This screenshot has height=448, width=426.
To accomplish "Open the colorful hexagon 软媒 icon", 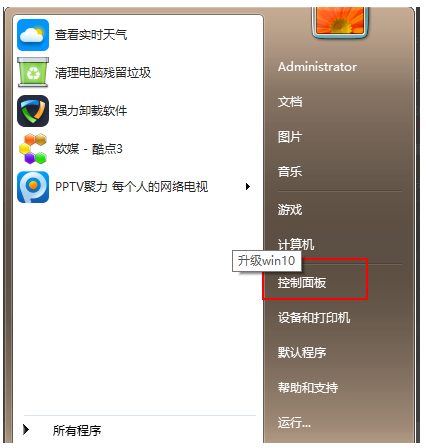I will [33, 149].
